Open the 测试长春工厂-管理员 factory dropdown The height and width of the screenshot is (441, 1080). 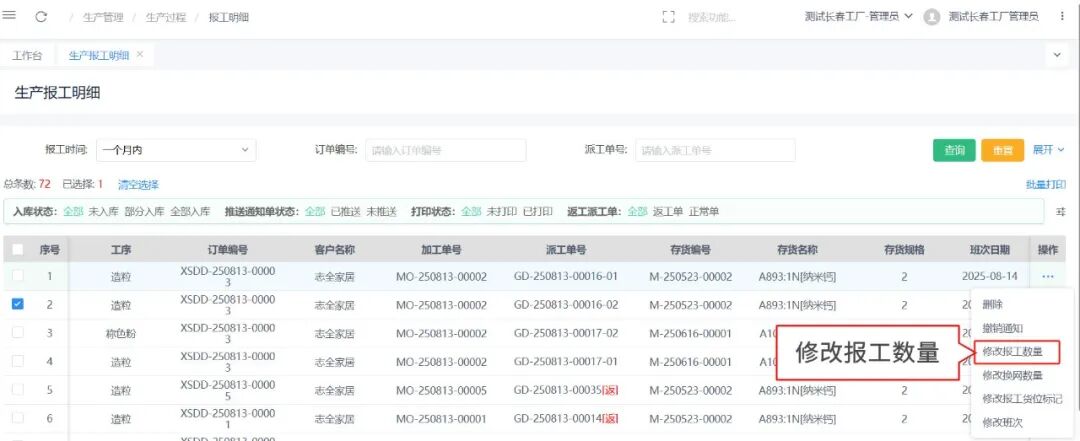point(858,17)
